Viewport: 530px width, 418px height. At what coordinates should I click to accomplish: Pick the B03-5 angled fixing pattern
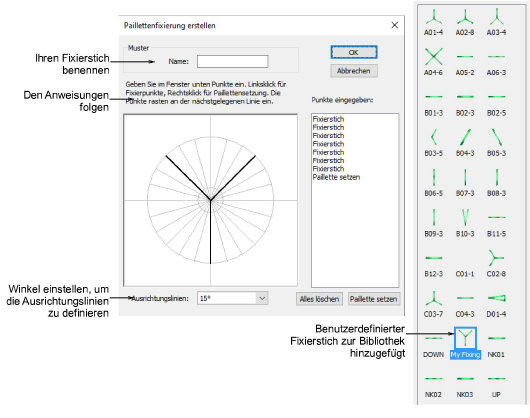(x=433, y=143)
